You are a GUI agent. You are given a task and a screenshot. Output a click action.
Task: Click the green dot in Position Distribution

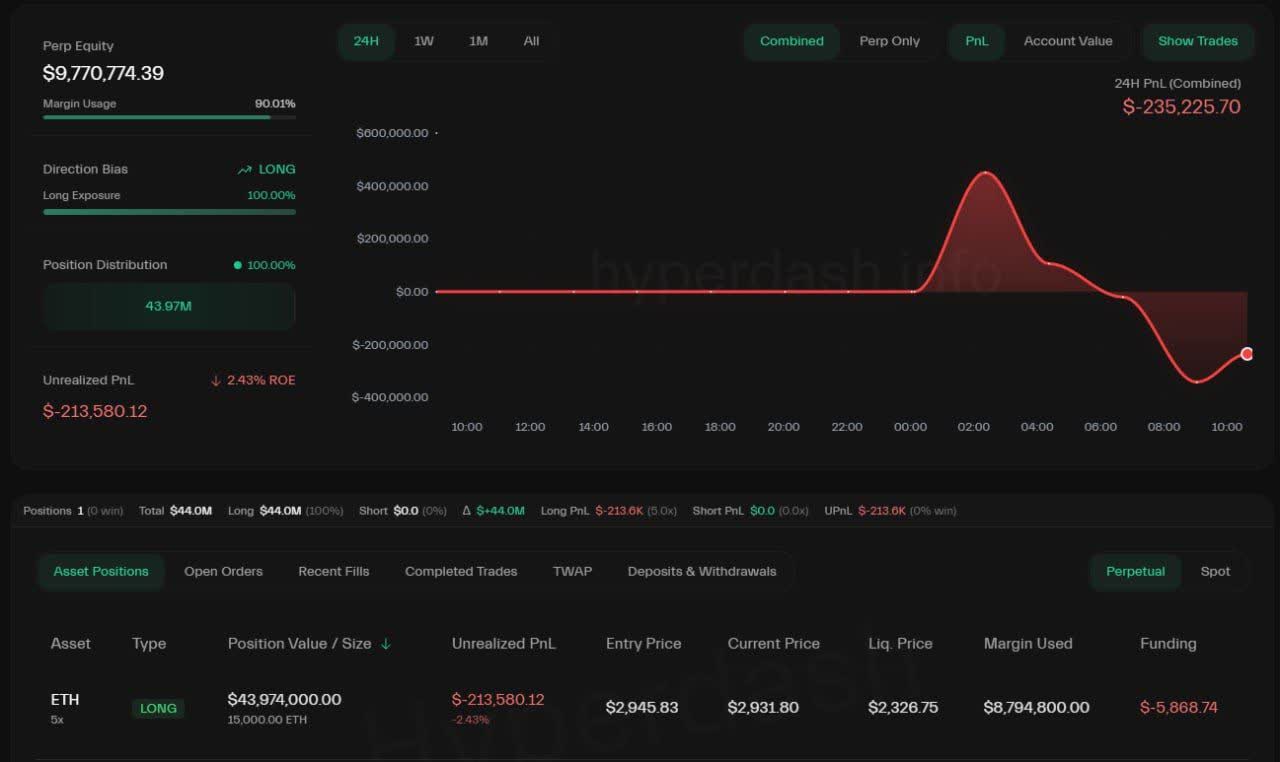[237, 265]
